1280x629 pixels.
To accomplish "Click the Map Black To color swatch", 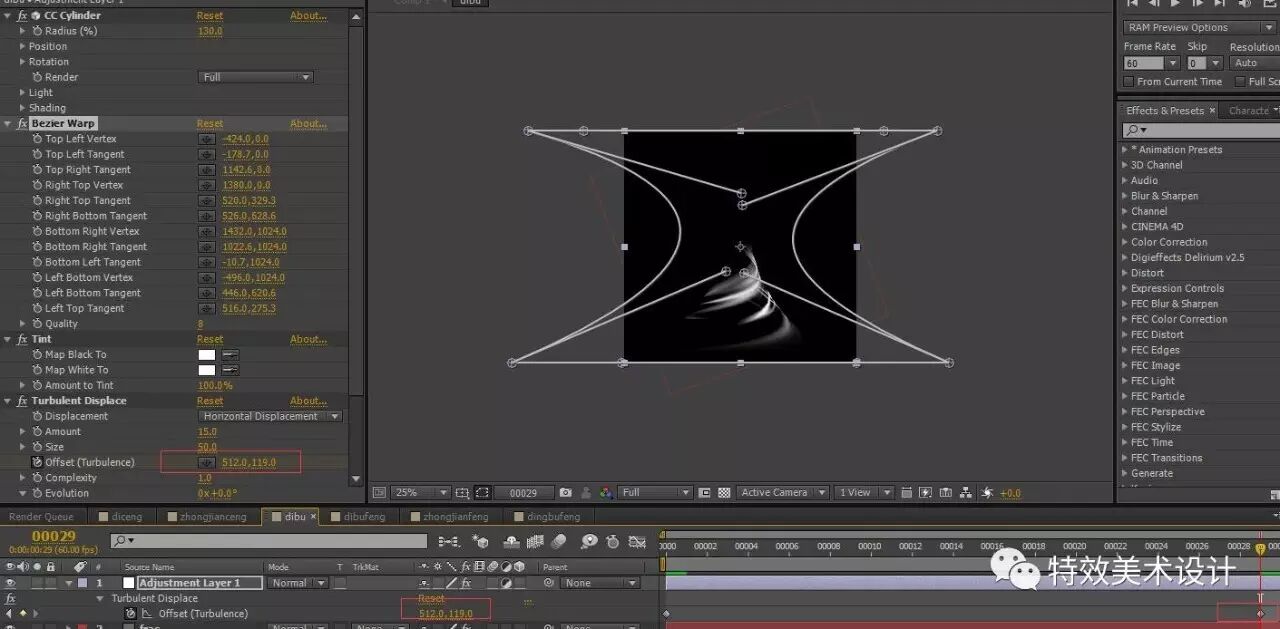I will 207,355.
